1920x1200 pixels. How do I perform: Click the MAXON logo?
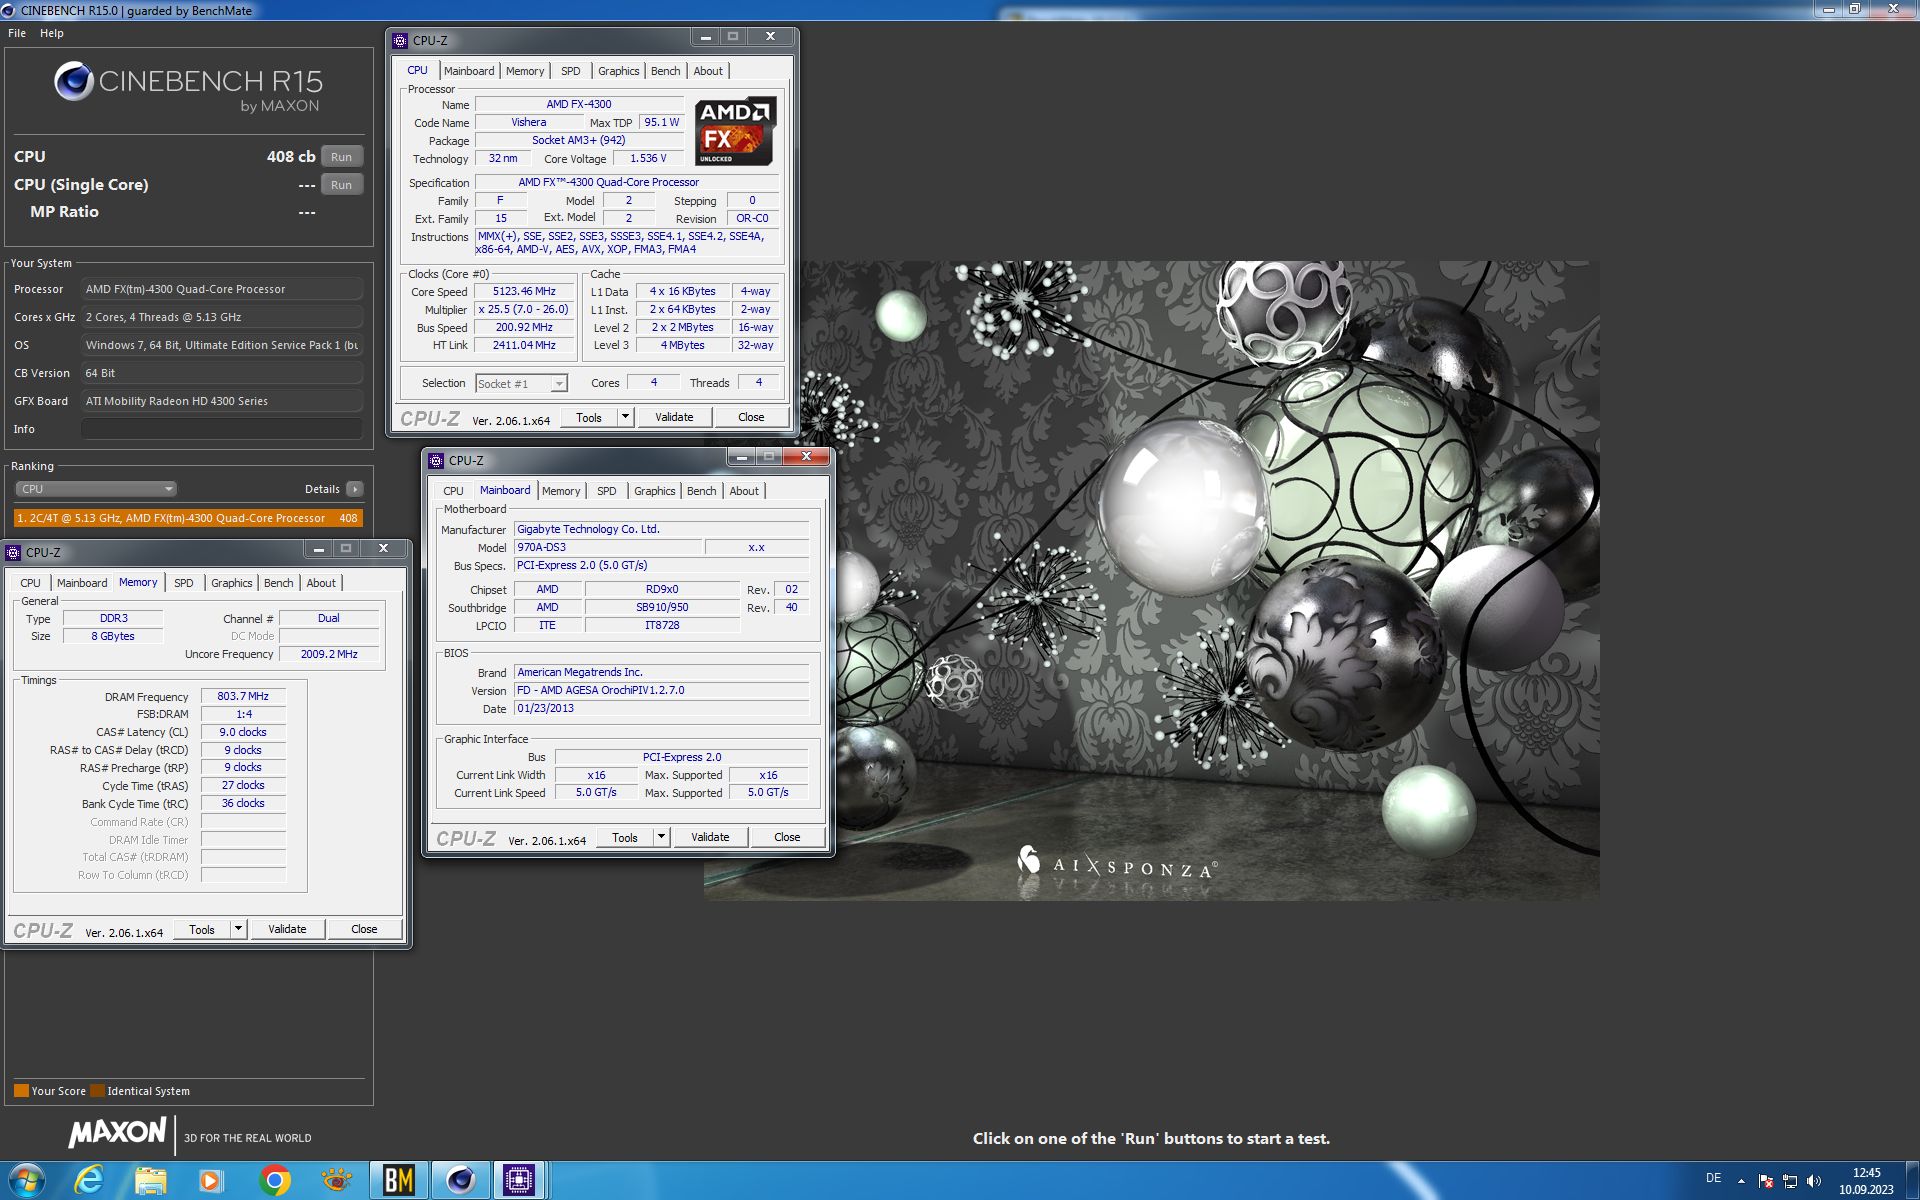tap(117, 1132)
